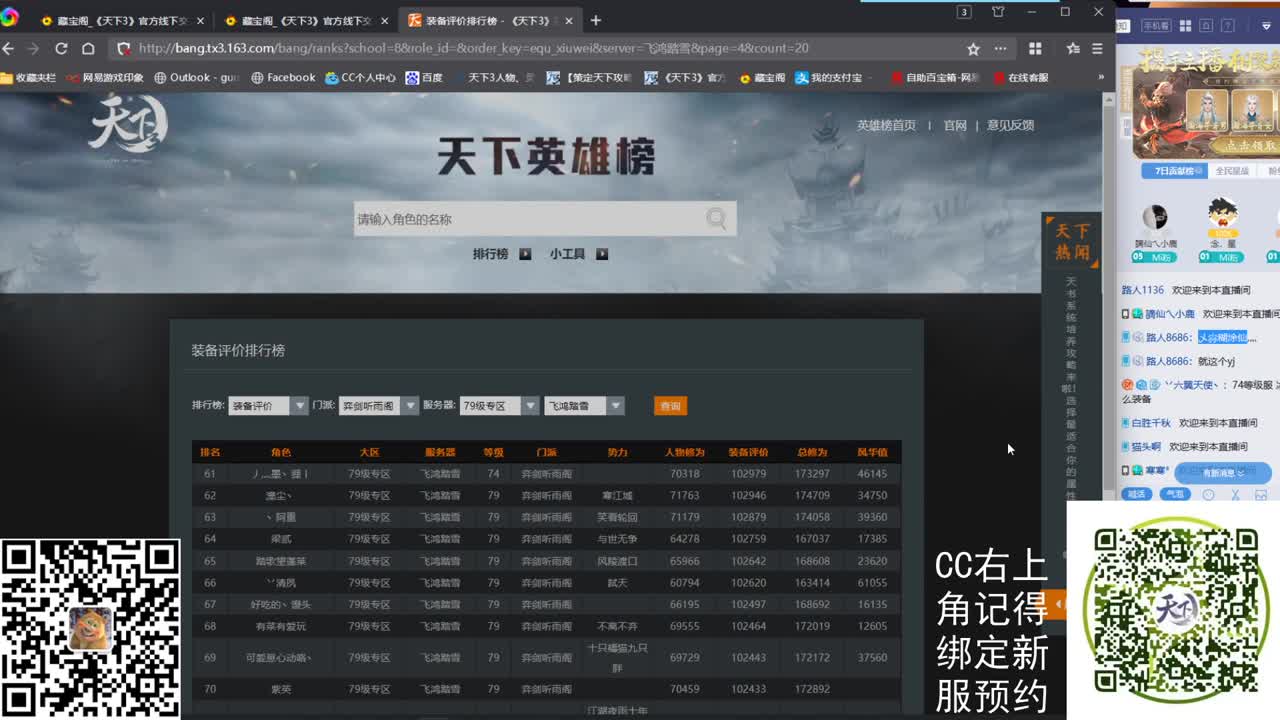Click the browser refresh icon

pos(60,47)
